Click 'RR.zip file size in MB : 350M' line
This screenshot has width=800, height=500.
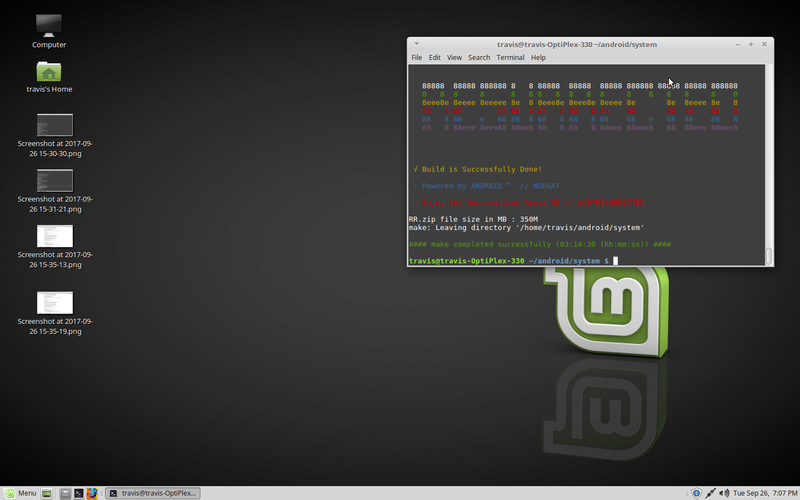coord(473,219)
